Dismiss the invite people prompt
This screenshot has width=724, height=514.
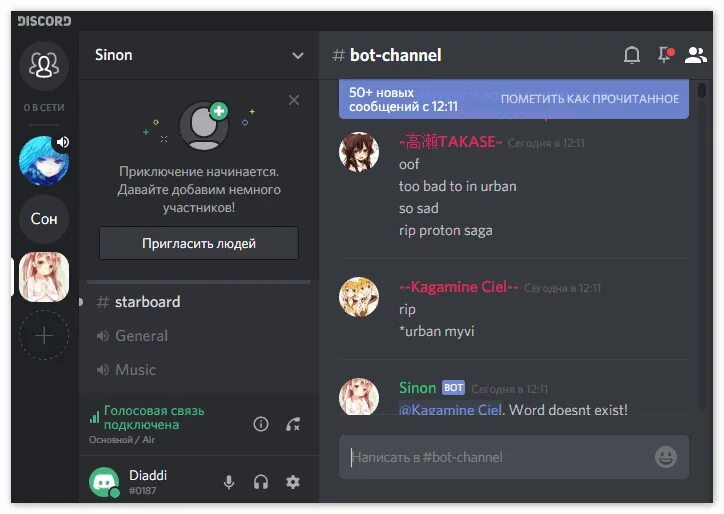[294, 100]
